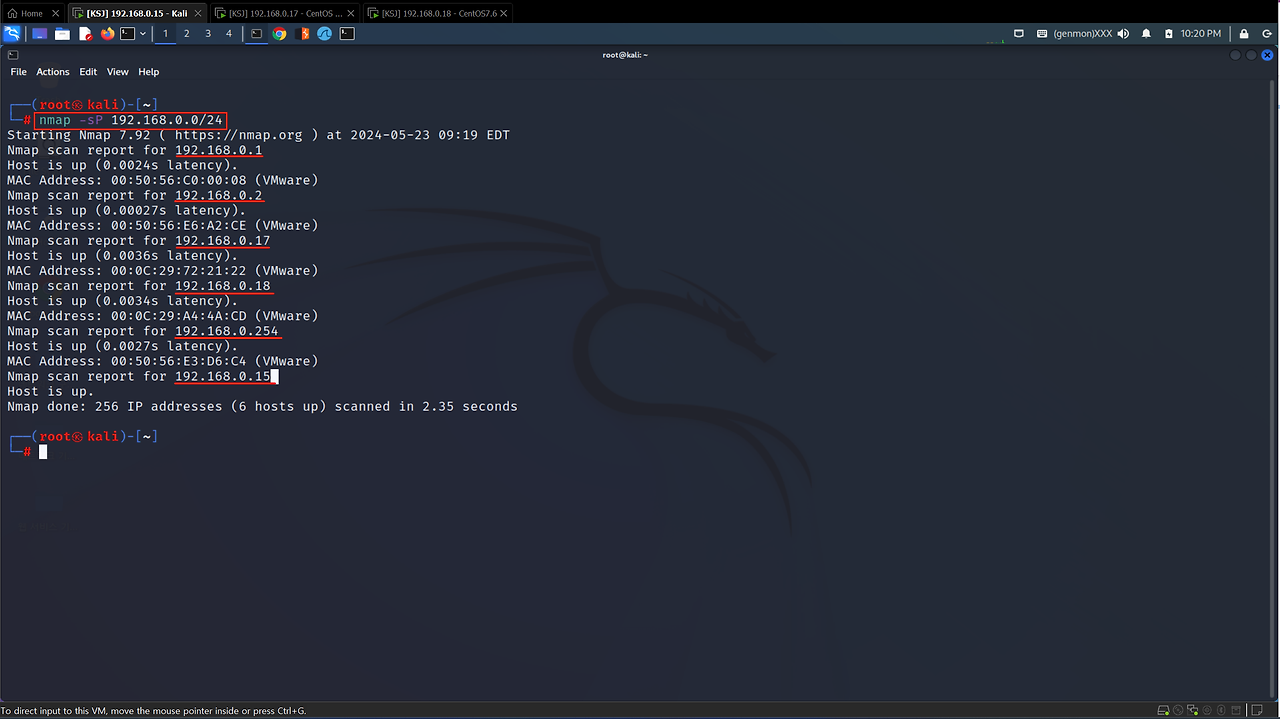Open the terminal View menu

point(118,72)
